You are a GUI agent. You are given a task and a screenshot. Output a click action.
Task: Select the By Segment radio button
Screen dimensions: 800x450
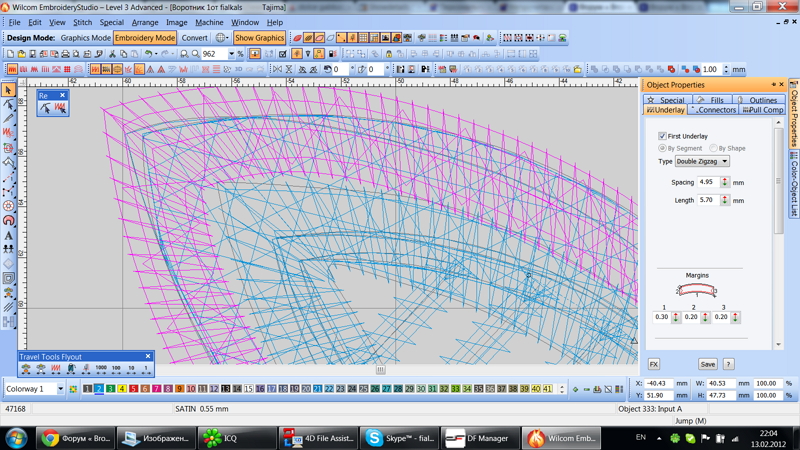[x=663, y=148]
